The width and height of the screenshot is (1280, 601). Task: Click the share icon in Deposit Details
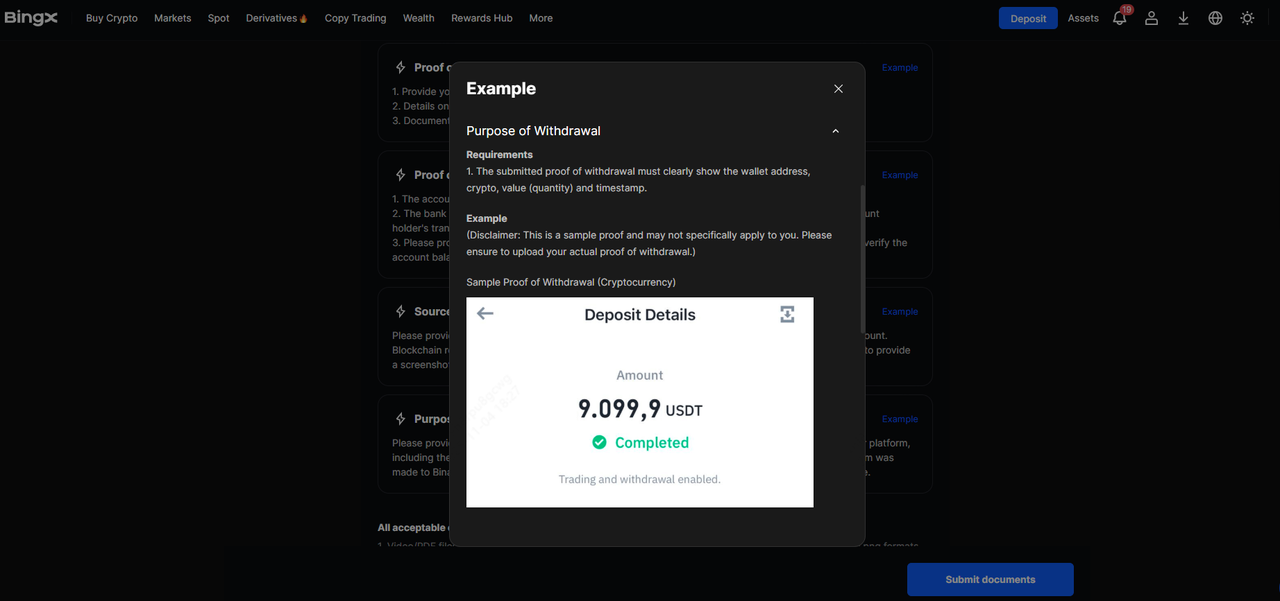[x=787, y=315]
